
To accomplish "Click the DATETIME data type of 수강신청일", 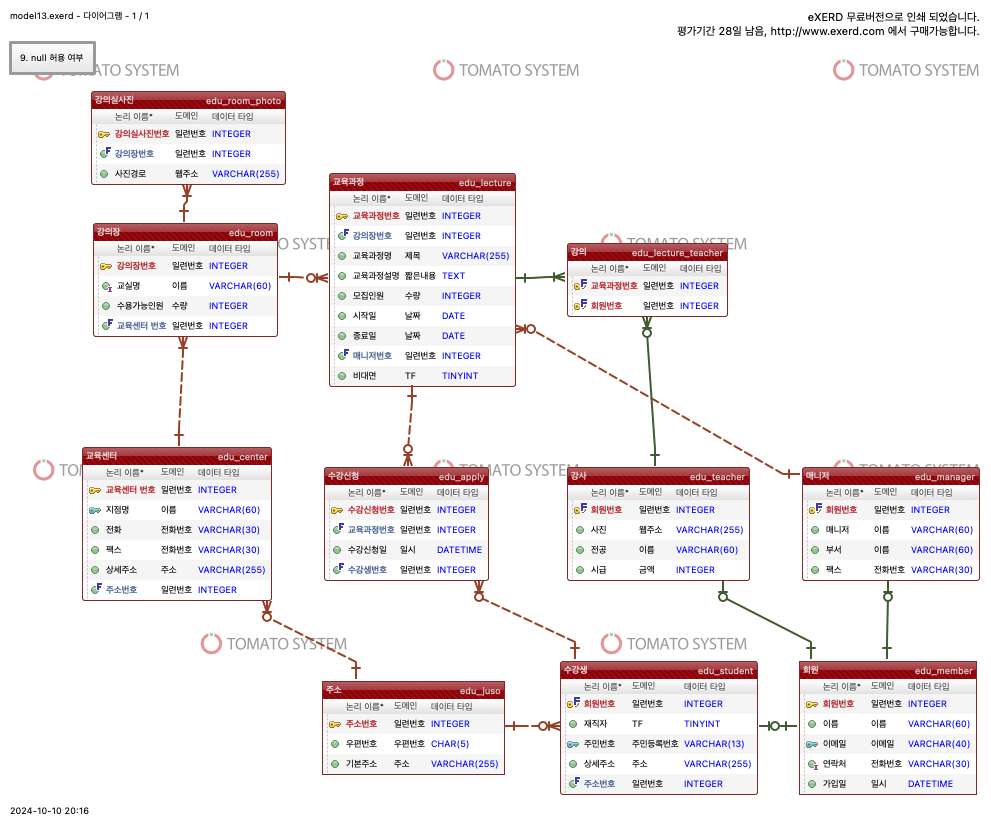I will [x=459, y=550].
